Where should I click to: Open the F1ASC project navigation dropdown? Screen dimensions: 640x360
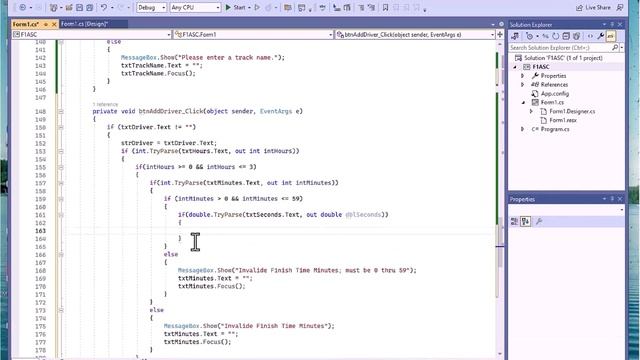pos(91,35)
